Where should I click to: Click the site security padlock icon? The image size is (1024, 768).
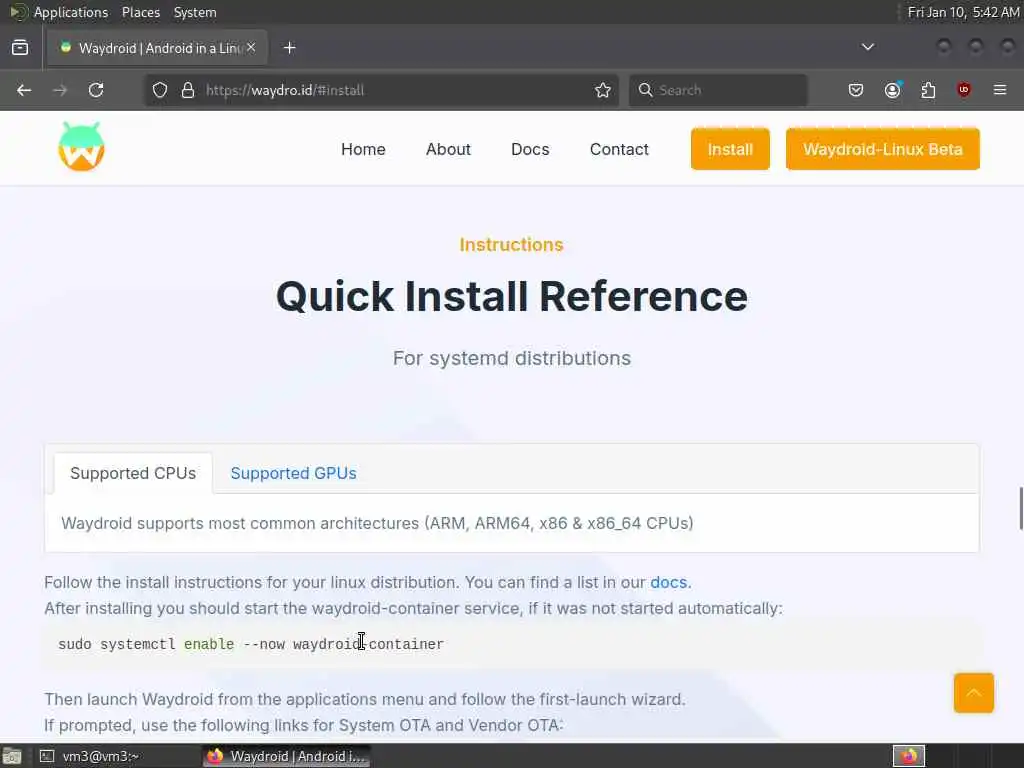coord(188,90)
